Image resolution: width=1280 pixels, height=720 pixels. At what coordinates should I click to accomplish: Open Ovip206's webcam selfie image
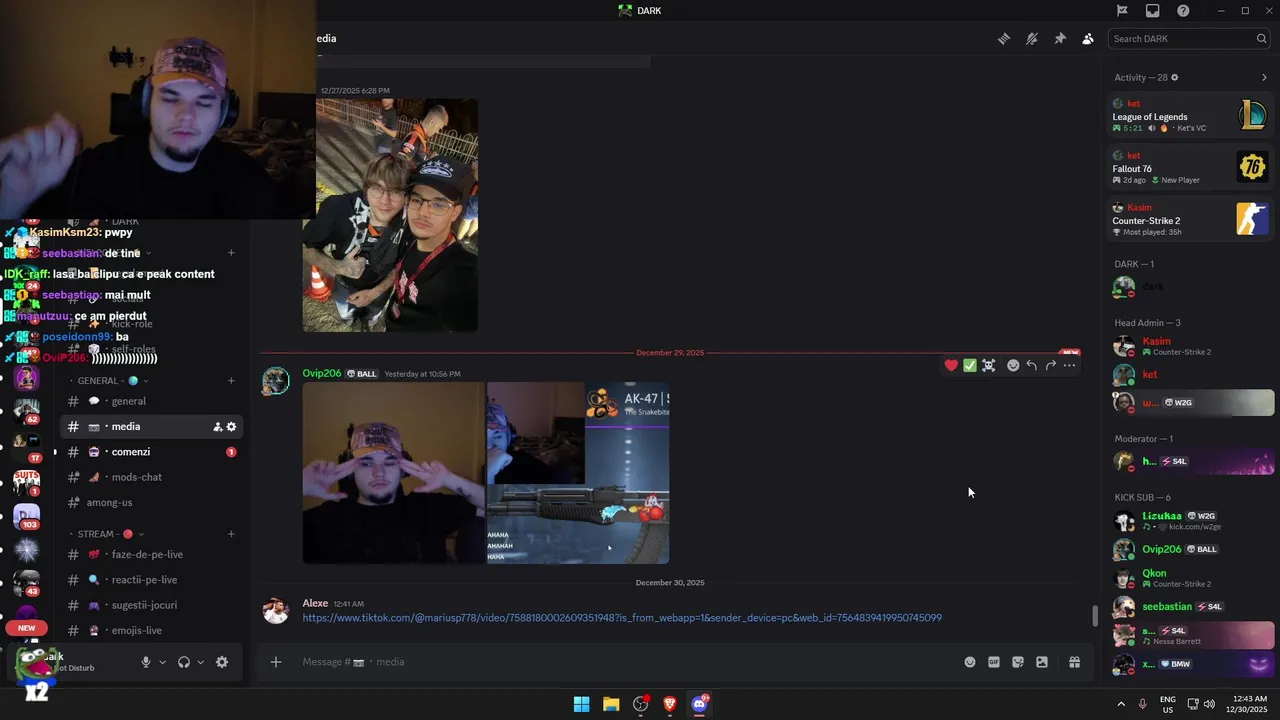(393, 473)
